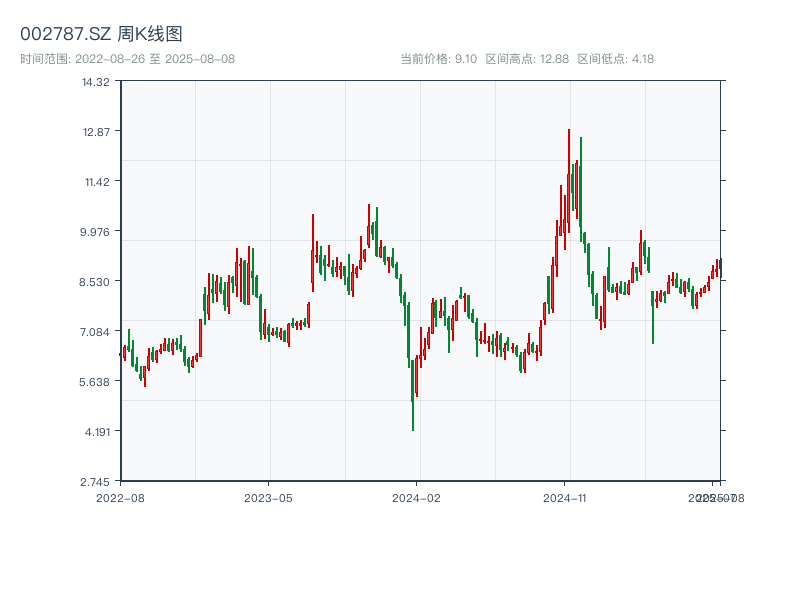The height and width of the screenshot is (600, 800).
Task: Click the y-axis value 2.745
Action: coord(95,482)
